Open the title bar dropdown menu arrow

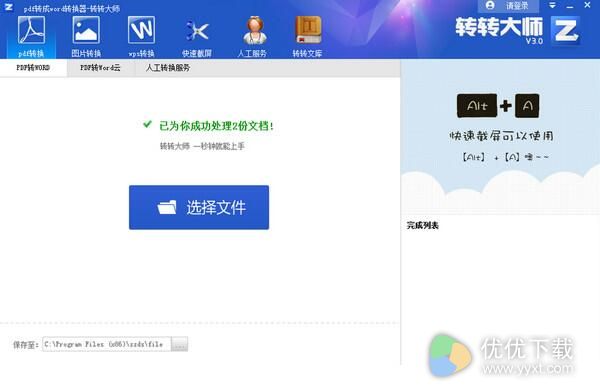point(552,5)
